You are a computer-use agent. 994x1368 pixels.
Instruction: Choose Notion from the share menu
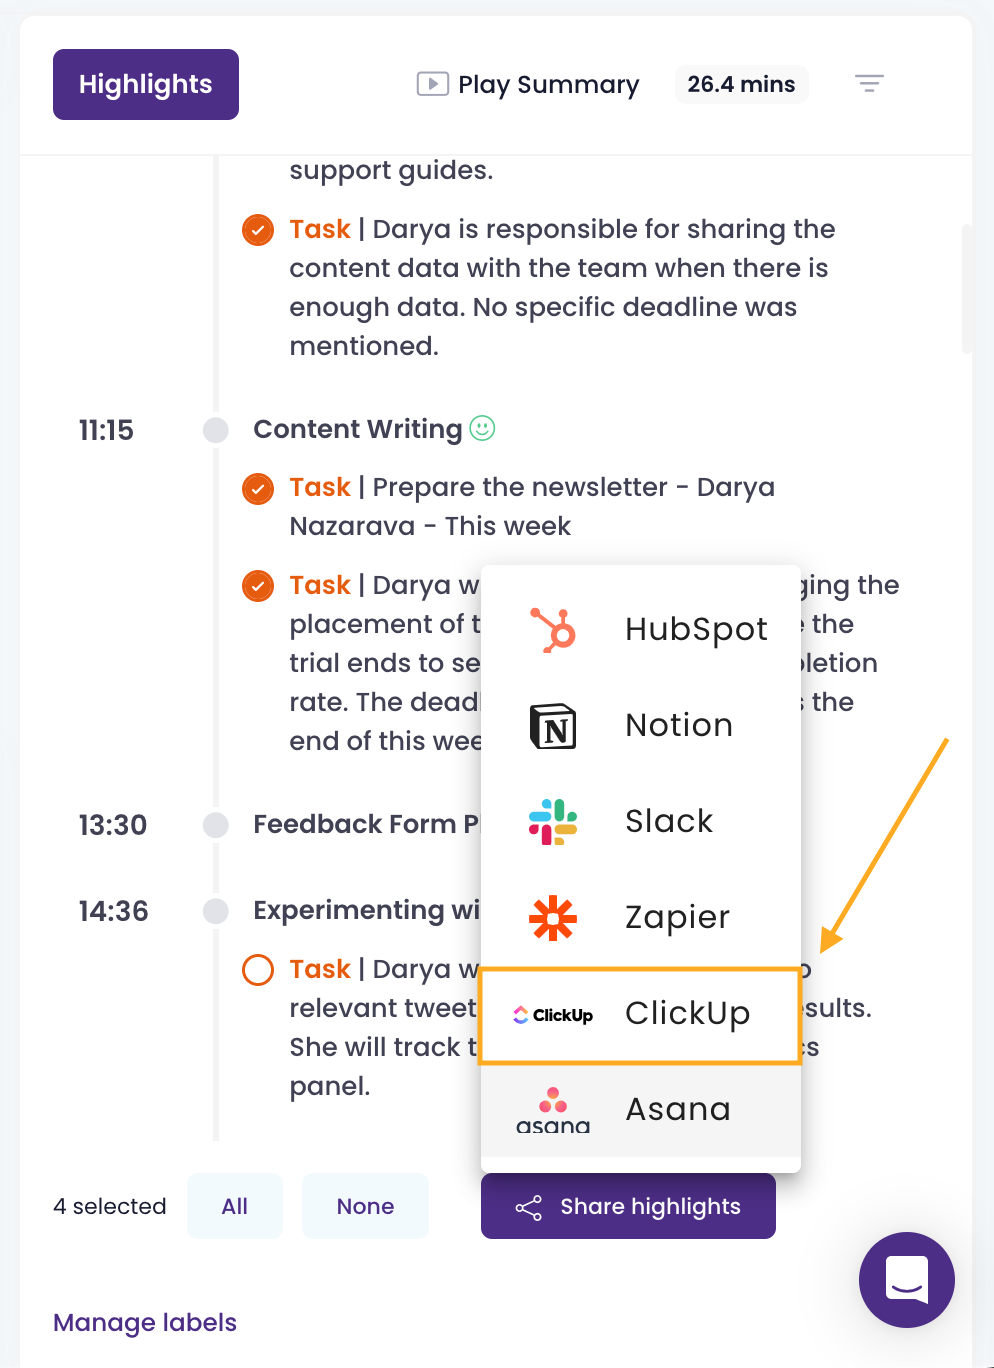coord(678,726)
